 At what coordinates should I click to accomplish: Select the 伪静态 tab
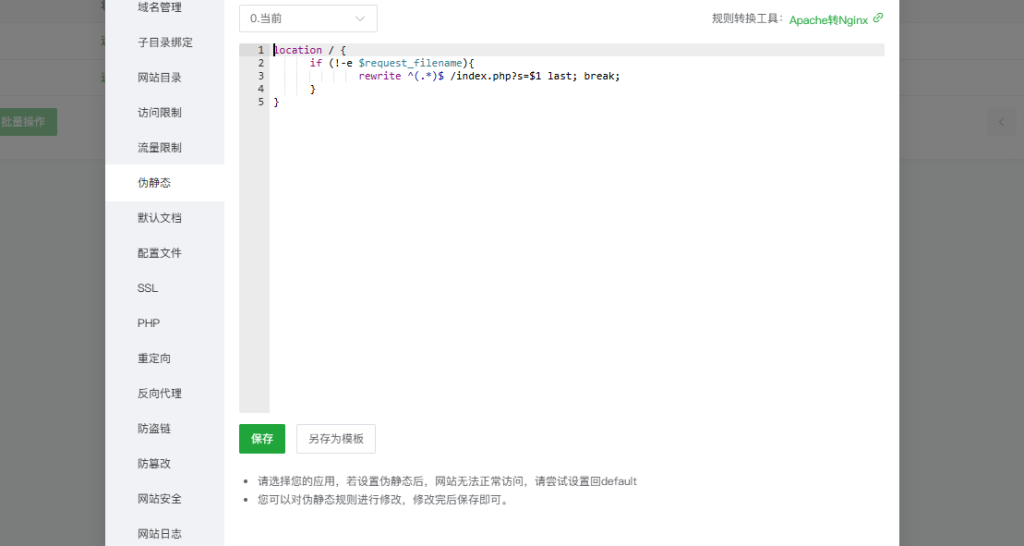154,183
